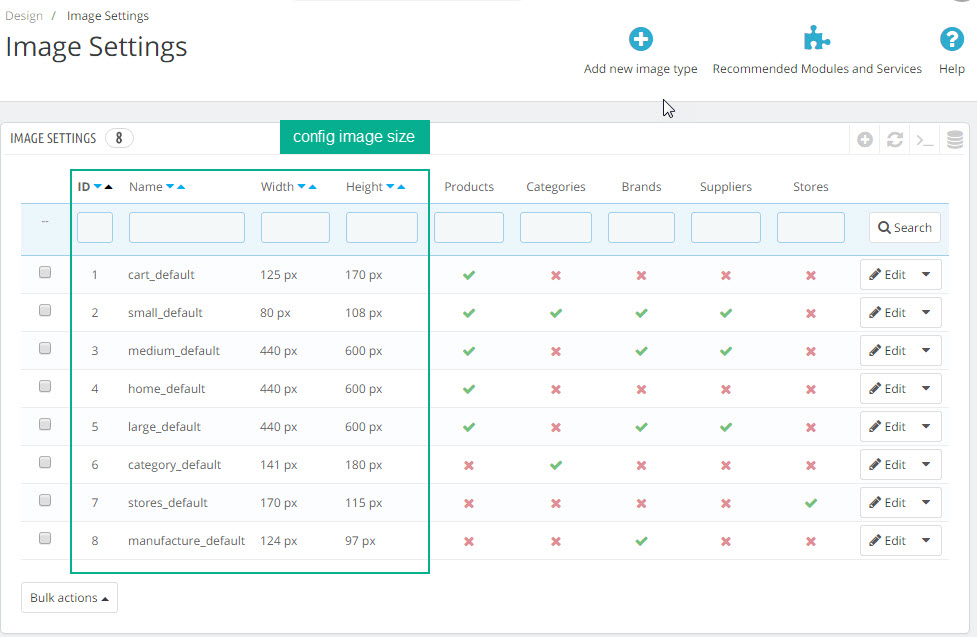
Task: Toggle Products status for cart_default
Action: [469, 275]
